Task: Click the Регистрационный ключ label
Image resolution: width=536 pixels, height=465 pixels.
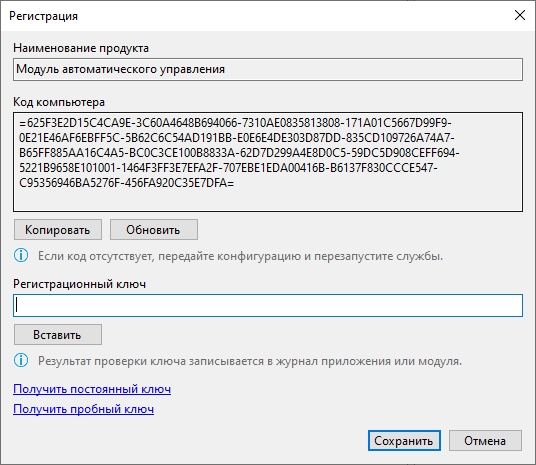Action: pos(79,284)
